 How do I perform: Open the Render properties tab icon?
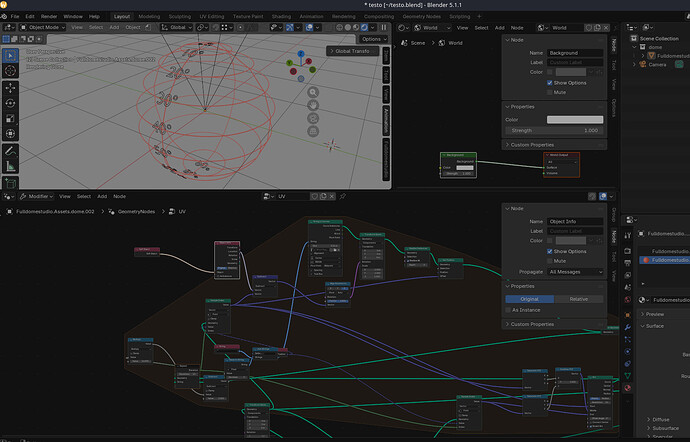point(628,251)
